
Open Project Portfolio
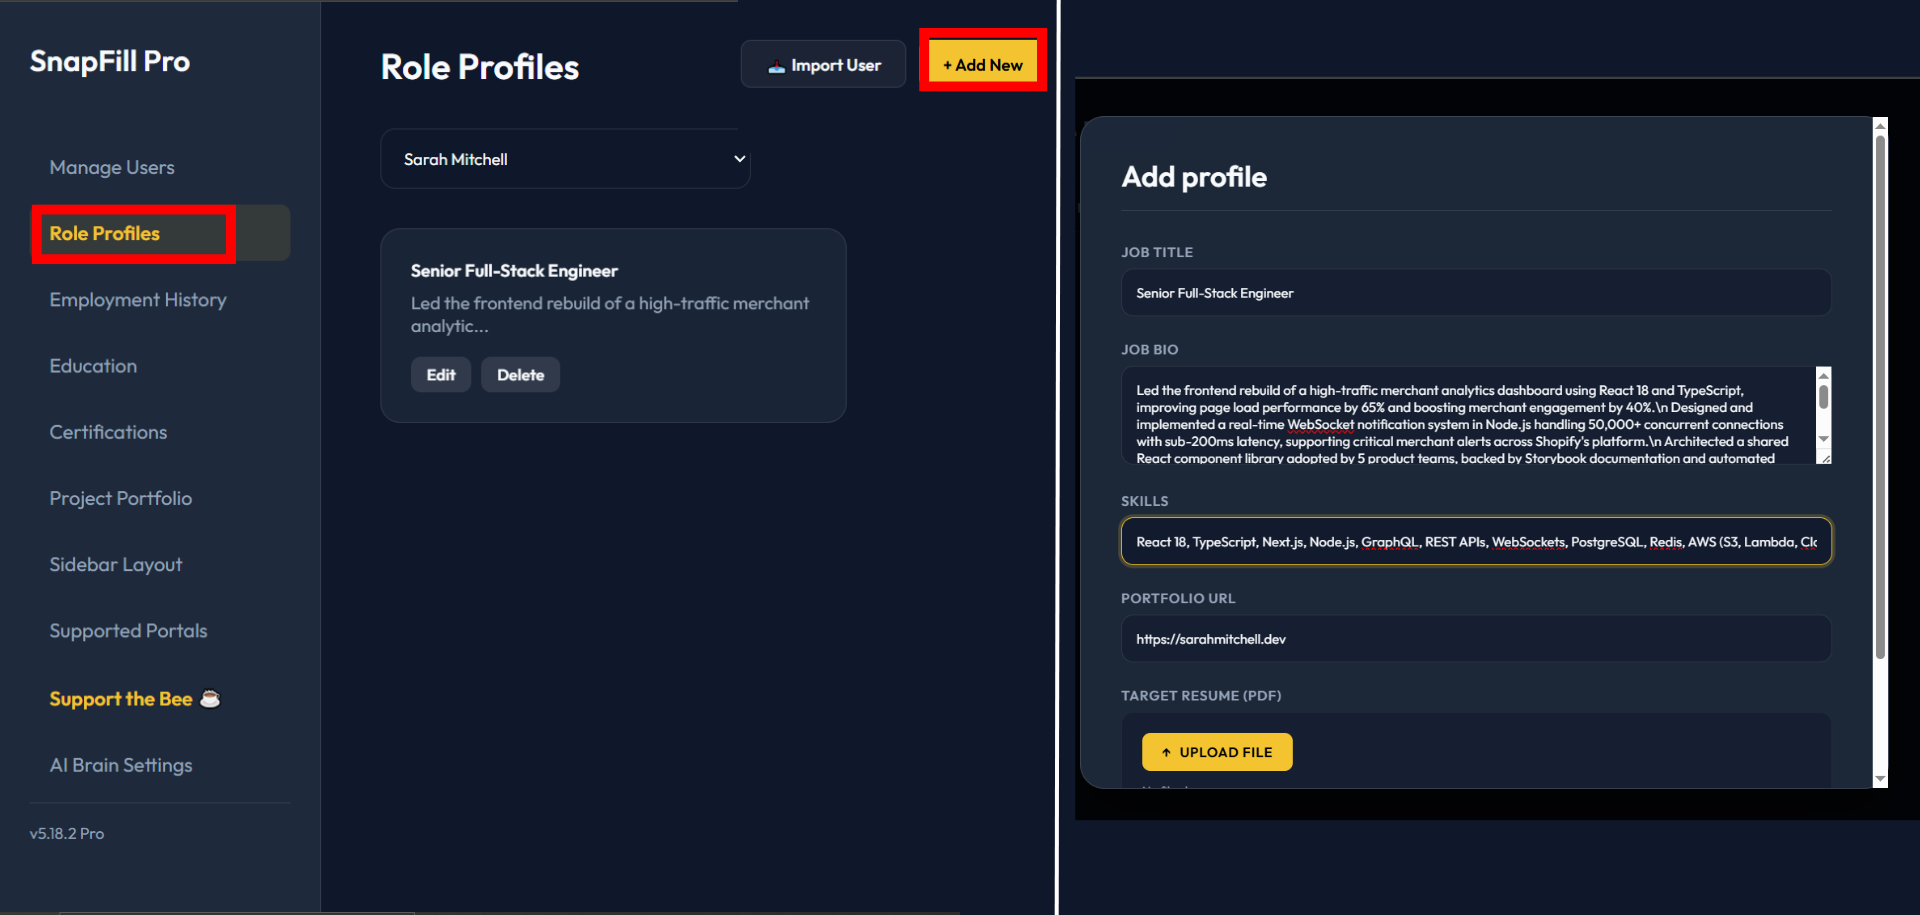[120, 498]
